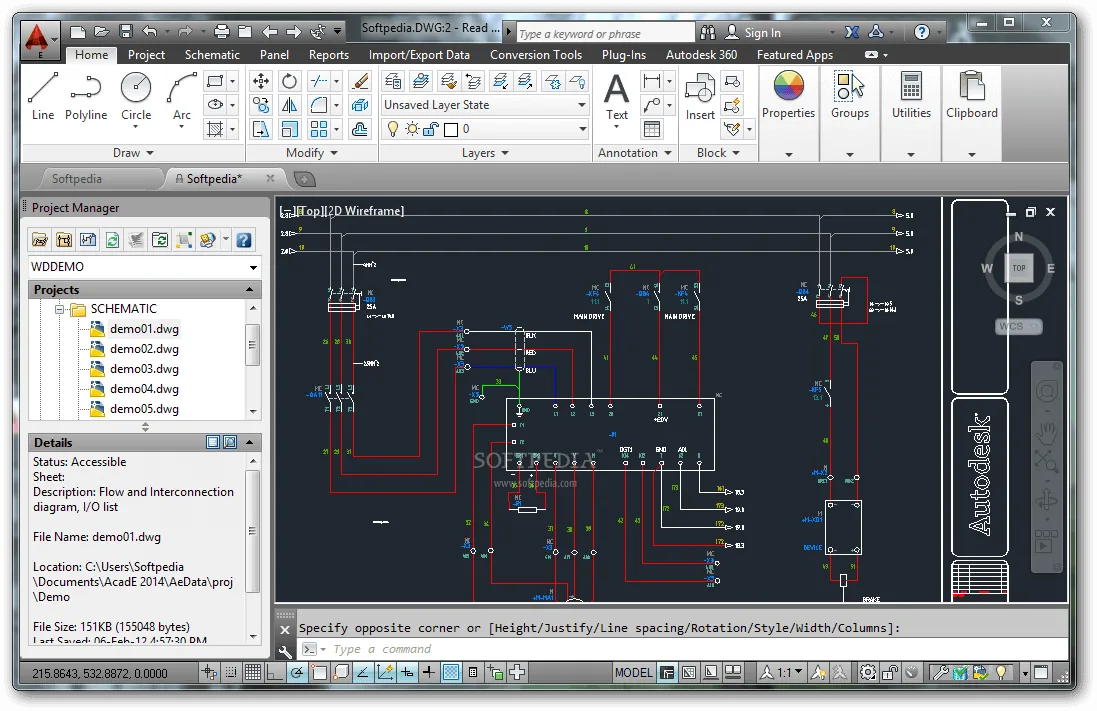Viewport: 1097px width, 711px height.
Task: Click the TOP face of ViewCube
Action: coord(1019,268)
